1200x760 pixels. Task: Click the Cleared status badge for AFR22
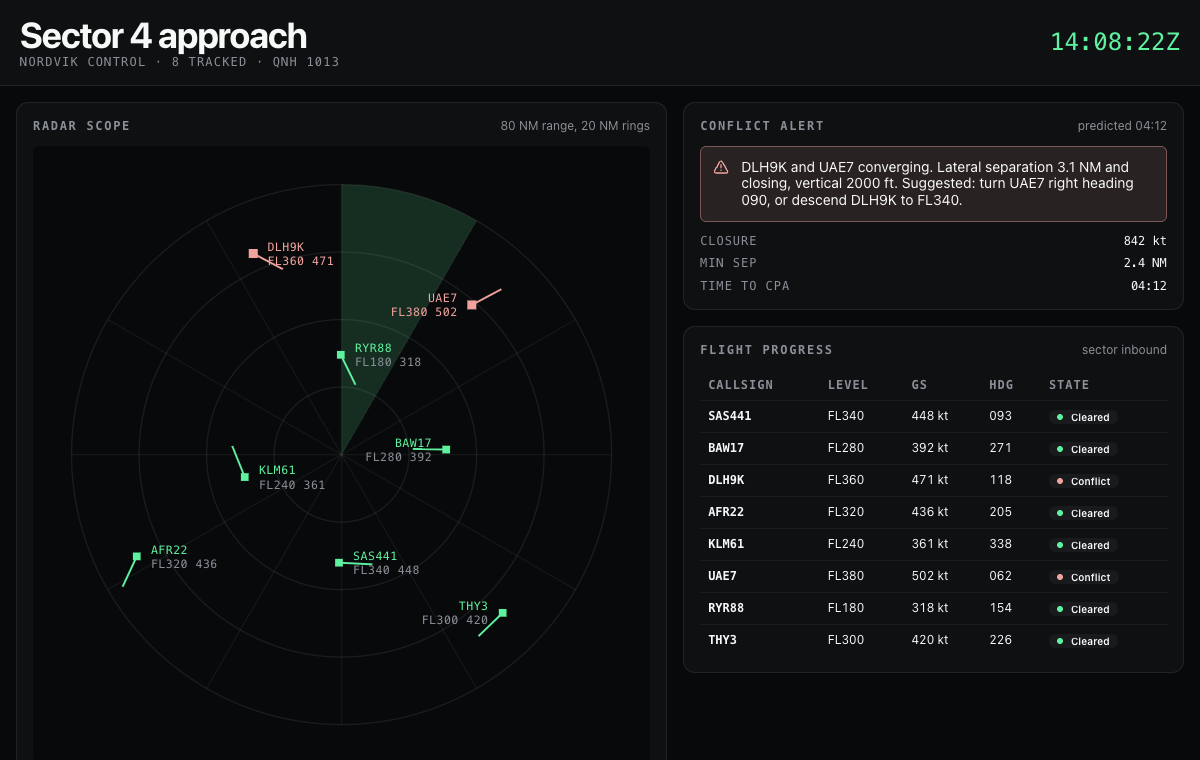point(1083,513)
